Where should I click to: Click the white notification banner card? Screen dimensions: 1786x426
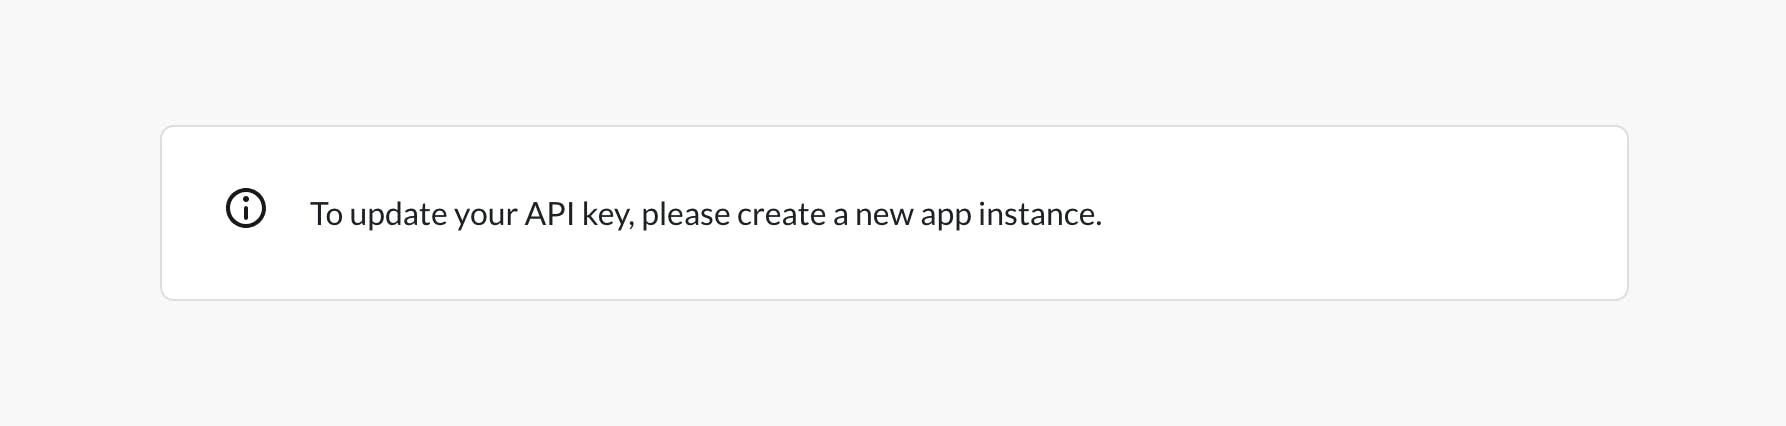894,213
